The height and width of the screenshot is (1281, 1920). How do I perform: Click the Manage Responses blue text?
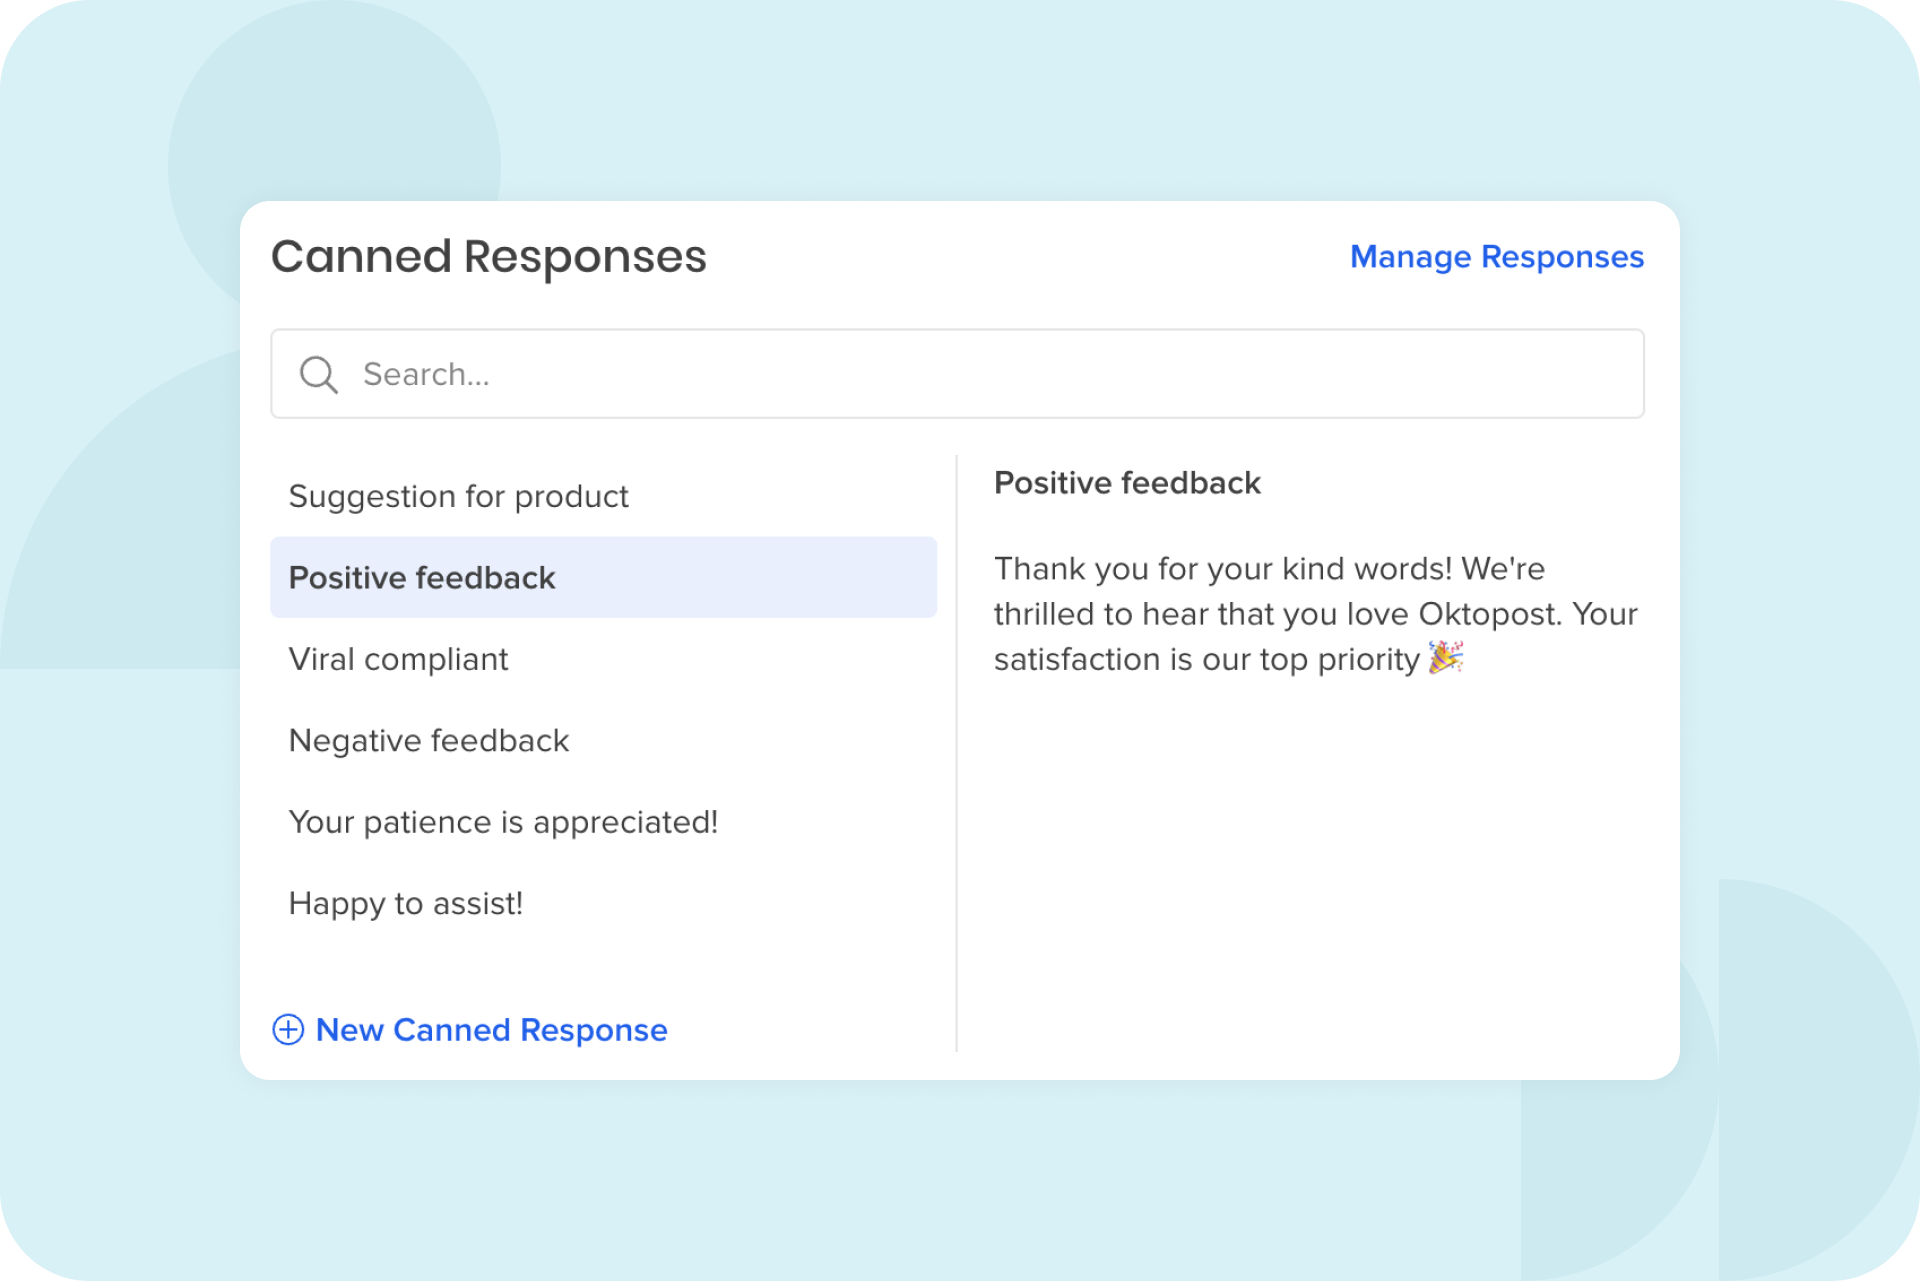click(x=1496, y=257)
